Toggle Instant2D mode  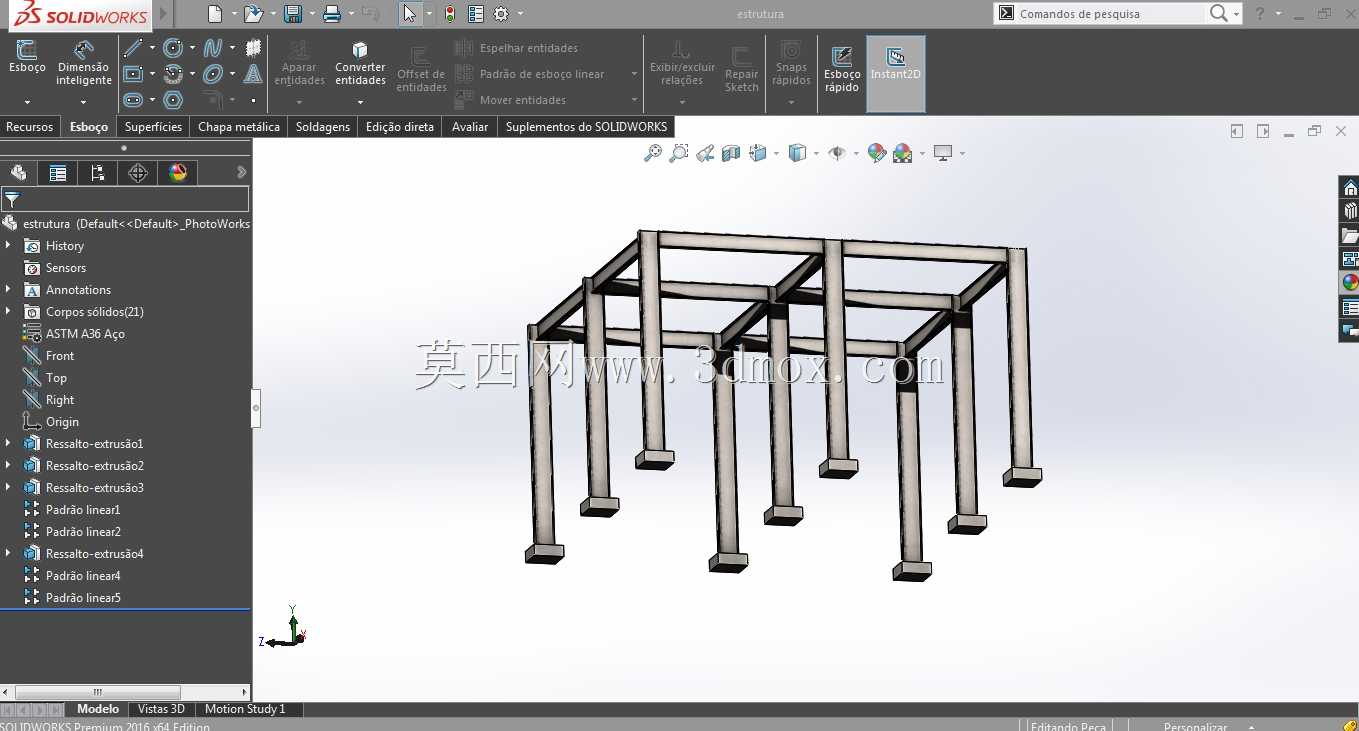pyautogui.click(x=896, y=74)
